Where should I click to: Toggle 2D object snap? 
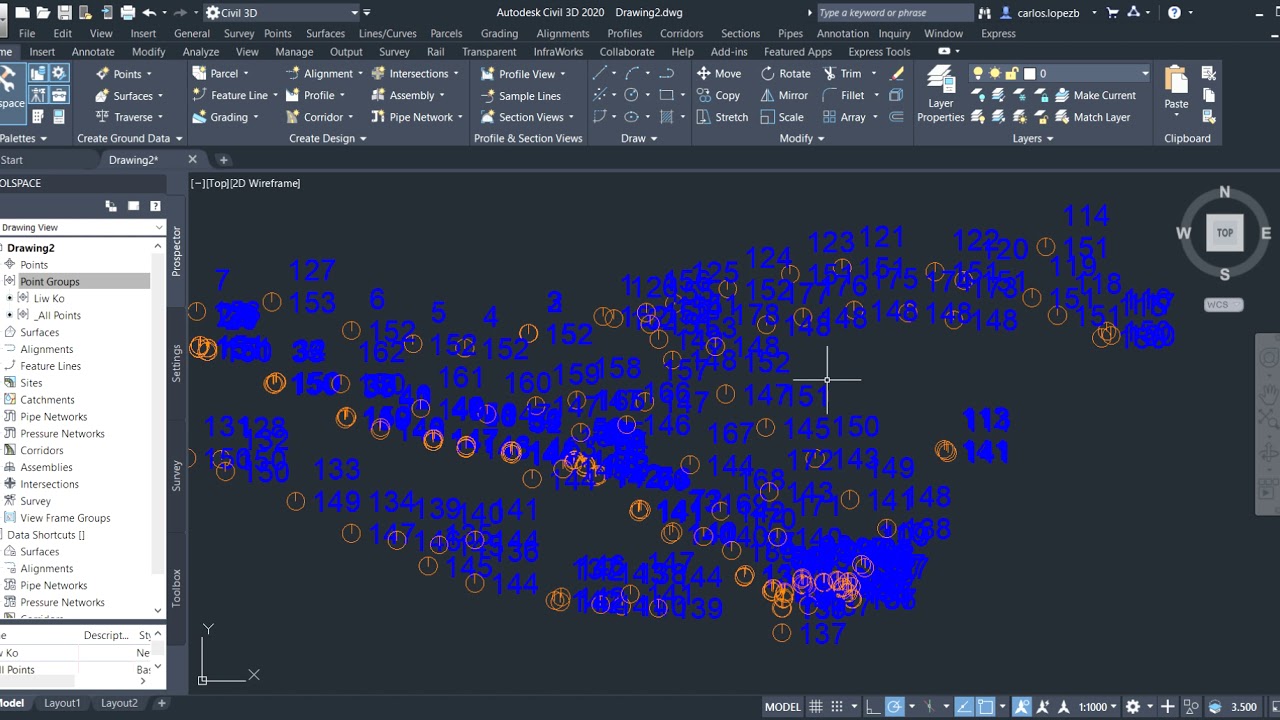[986, 706]
